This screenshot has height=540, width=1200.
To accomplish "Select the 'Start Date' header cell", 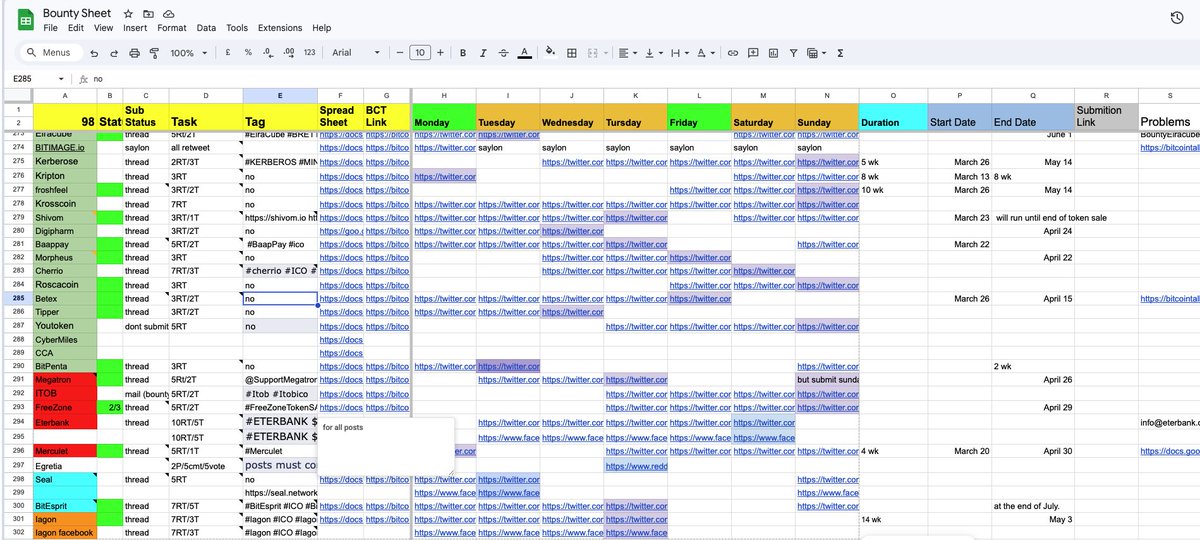I will click(x=959, y=116).
